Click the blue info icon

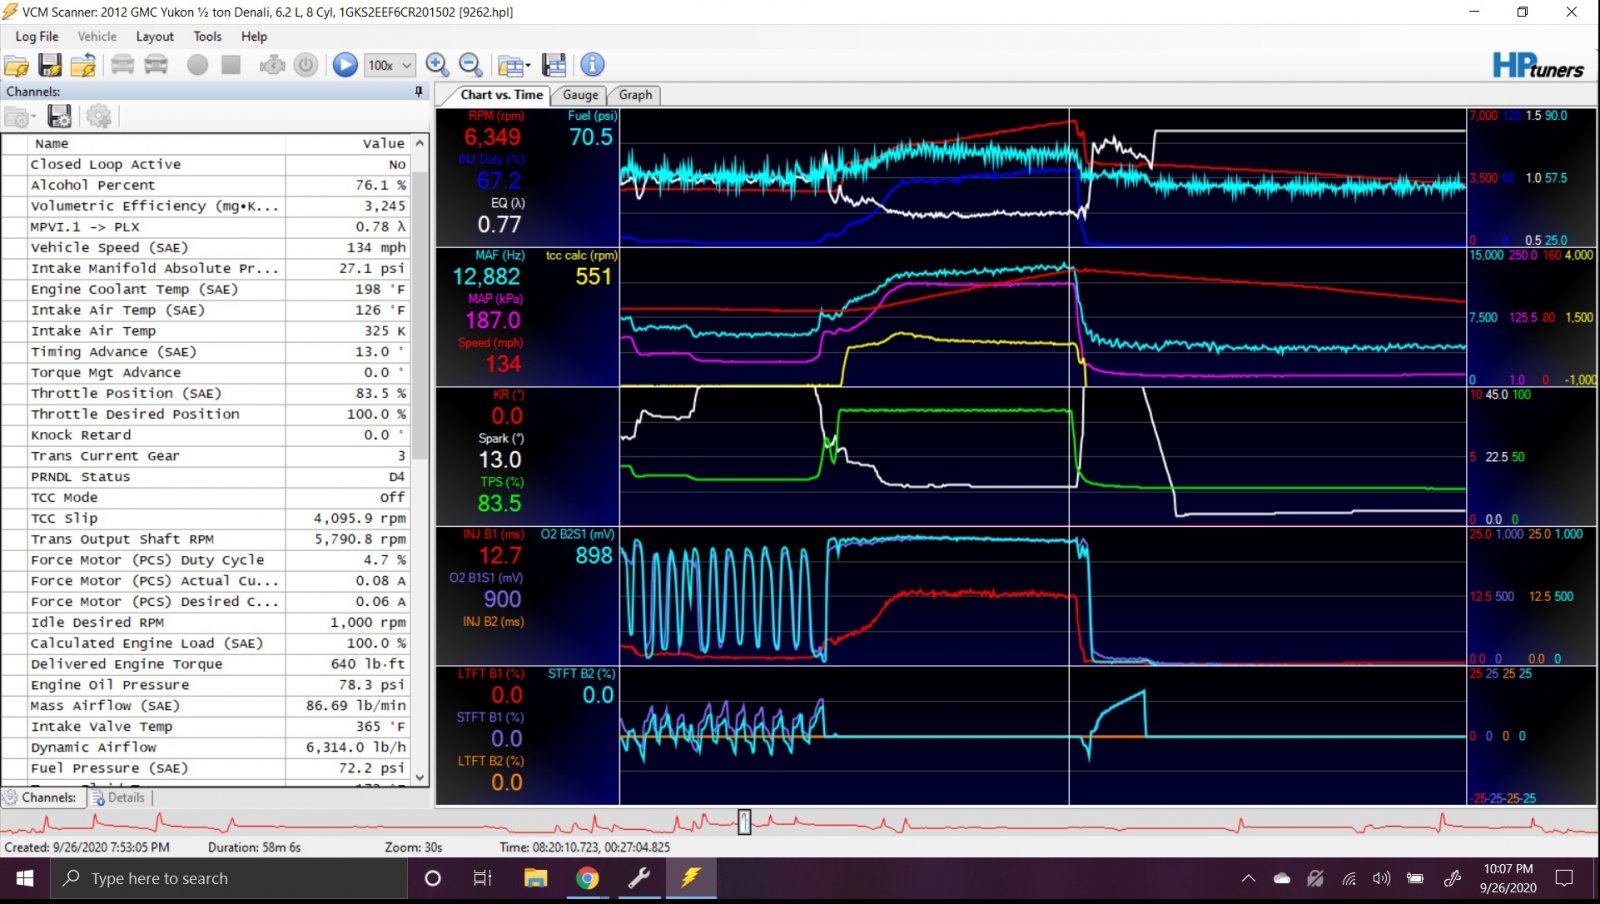(x=593, y=65)
